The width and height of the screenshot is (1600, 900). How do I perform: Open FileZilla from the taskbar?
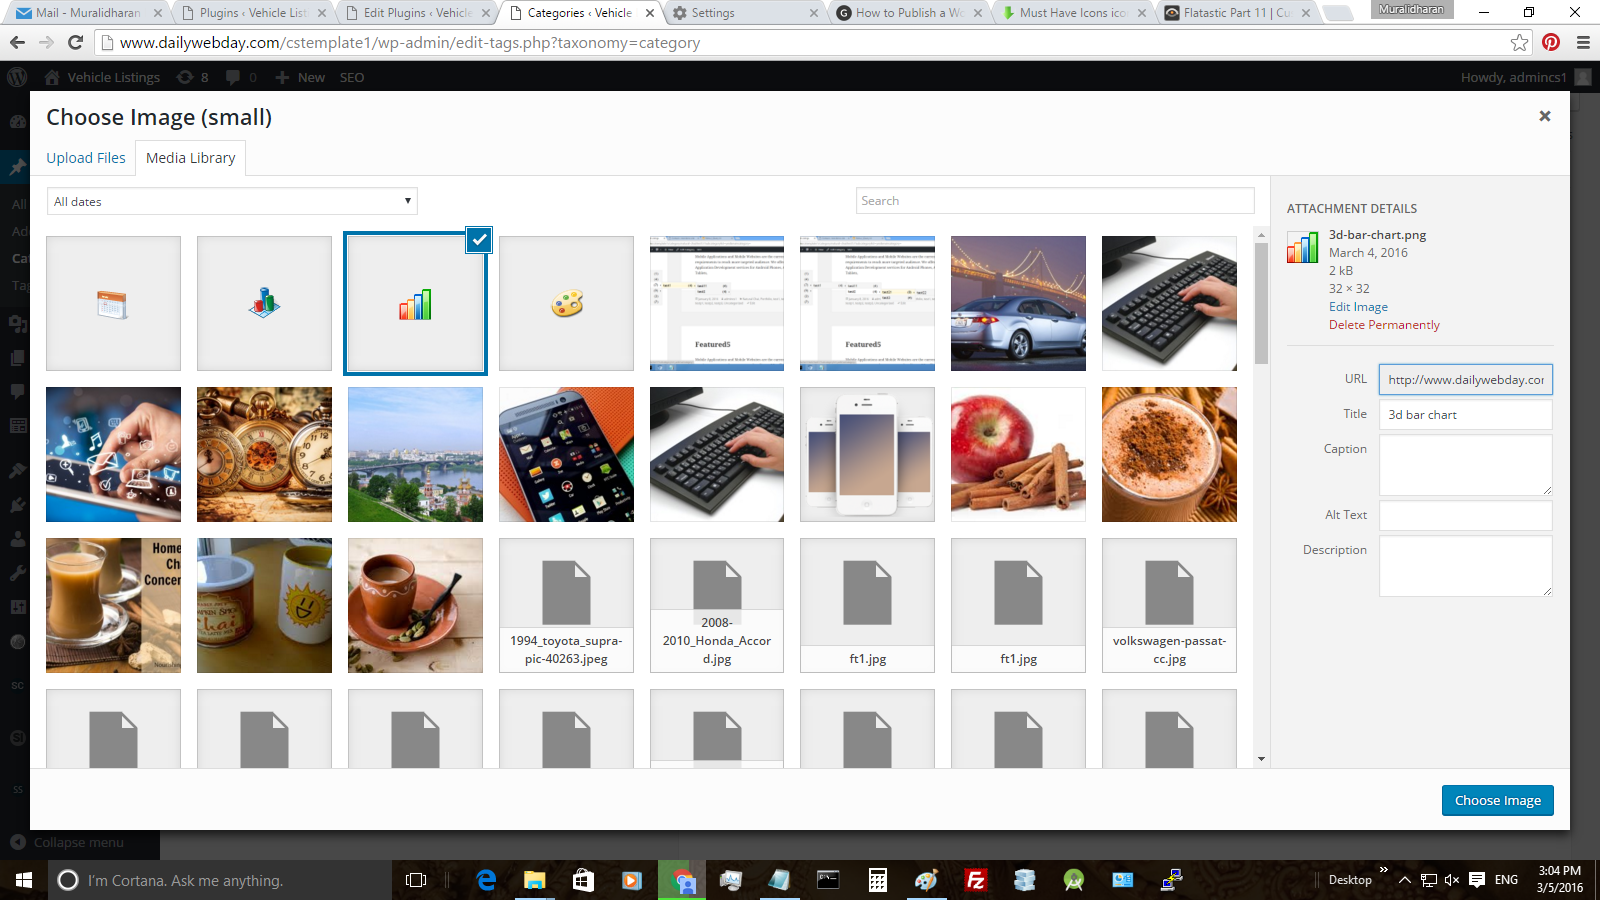975,880
